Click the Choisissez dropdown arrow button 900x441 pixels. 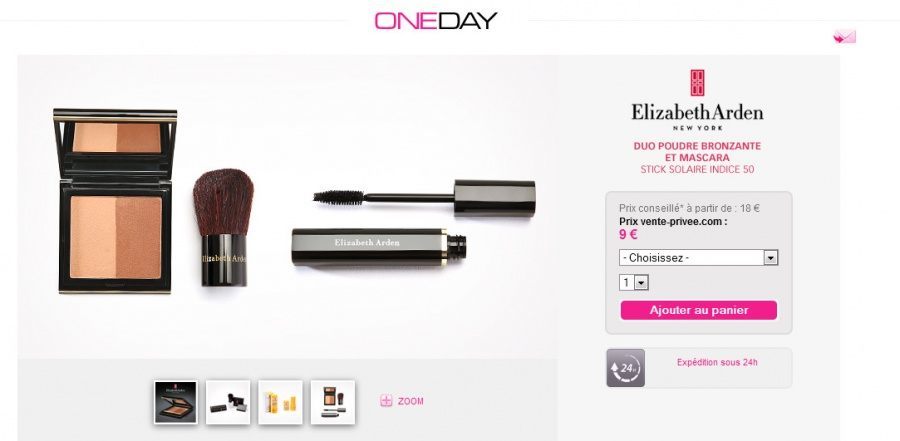click(x=771, y=257)
